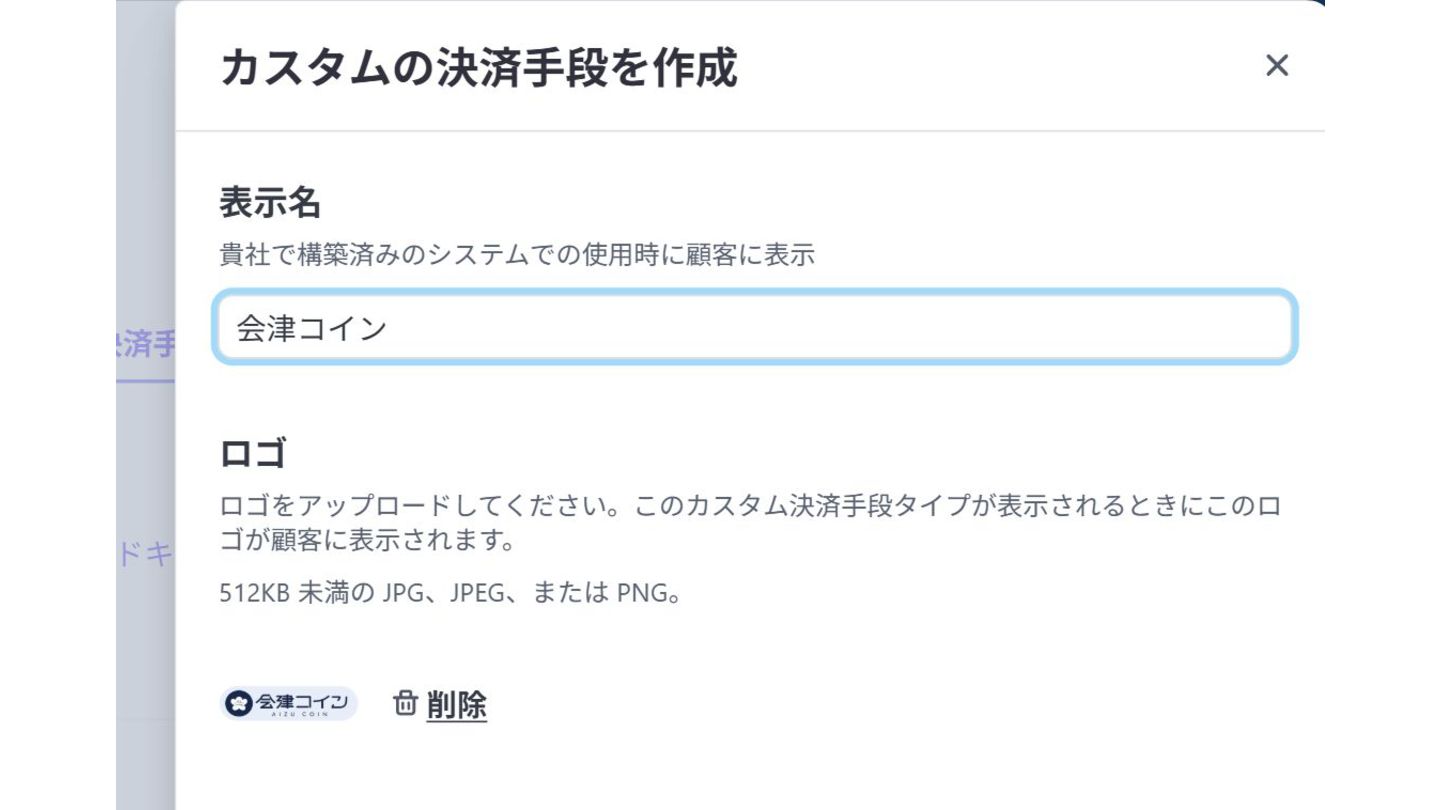This screenshot has width=1440, height=810.
Task: Close the カスタムの決済手段を作成 dialog
Action: click(x=1276, y=66)
